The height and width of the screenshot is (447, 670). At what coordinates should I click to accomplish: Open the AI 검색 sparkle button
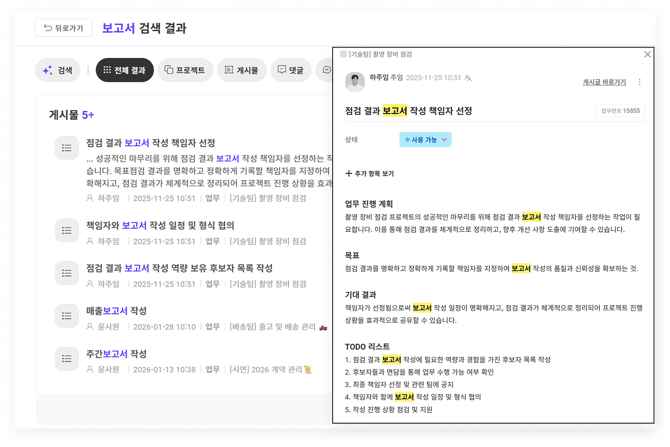[x=58, y=70]
